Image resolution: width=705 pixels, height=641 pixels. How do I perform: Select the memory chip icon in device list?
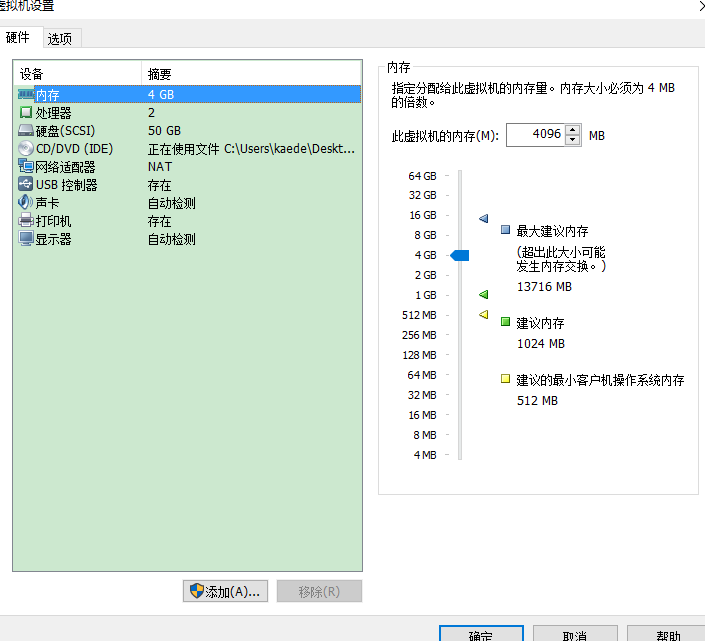pyautogui.click(x=26, y=94)
